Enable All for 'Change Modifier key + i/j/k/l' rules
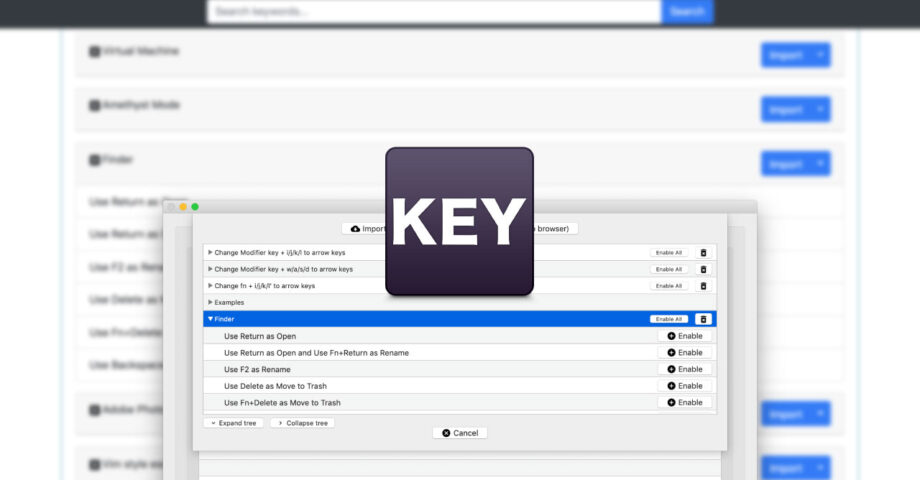Image resolution: width=920 pixels, height=480 pixels. coord(669,253)
